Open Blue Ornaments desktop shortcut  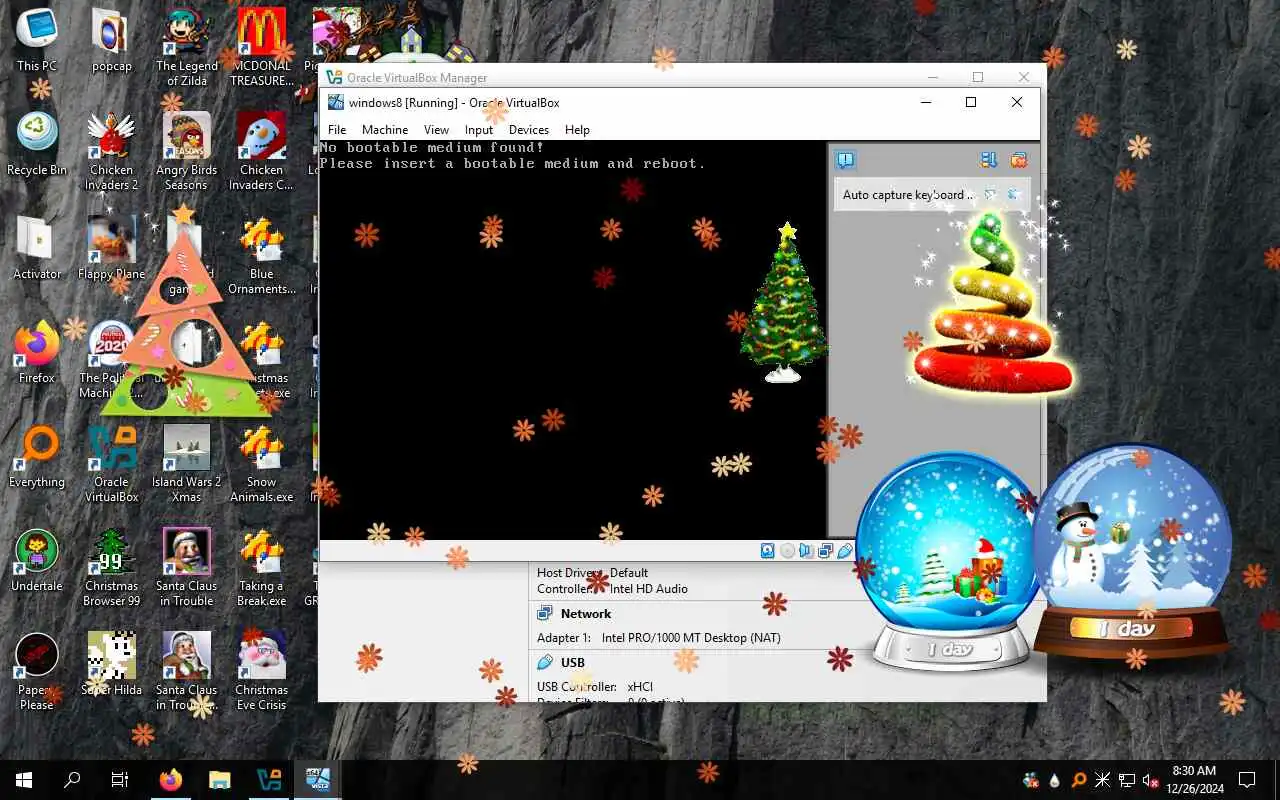pos(262,255)
